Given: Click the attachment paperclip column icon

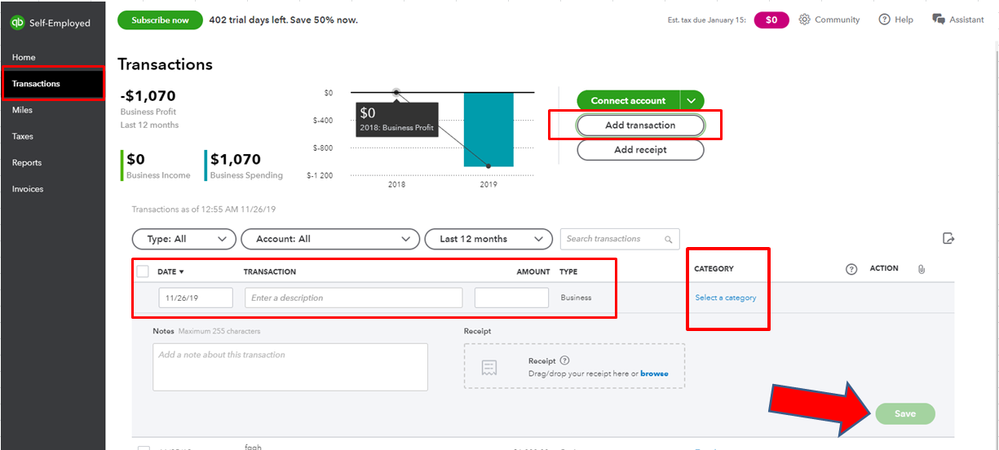Looking at the screenshot, I should pos(921,269).
